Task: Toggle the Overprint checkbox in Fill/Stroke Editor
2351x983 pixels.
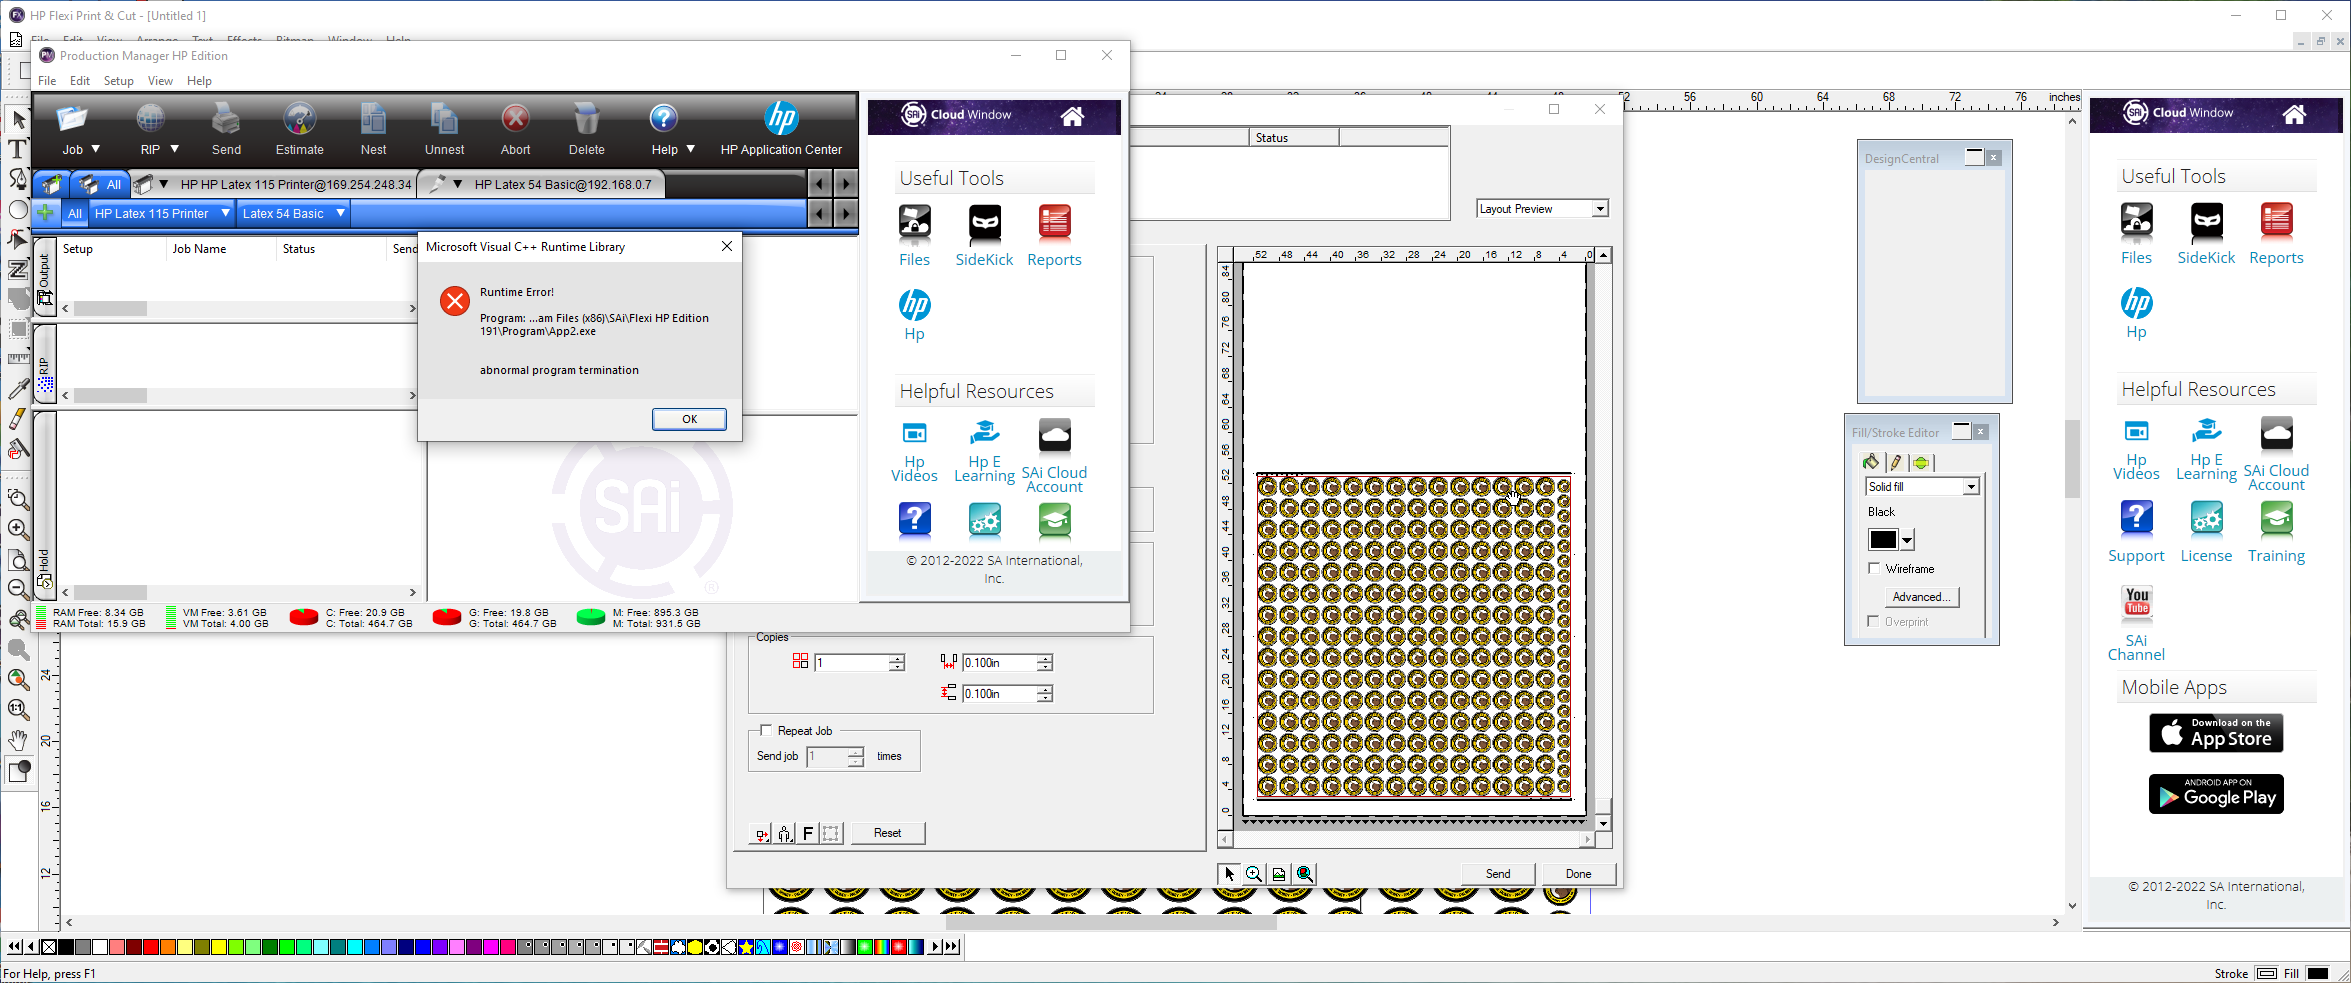Action: coord(1874,621)
